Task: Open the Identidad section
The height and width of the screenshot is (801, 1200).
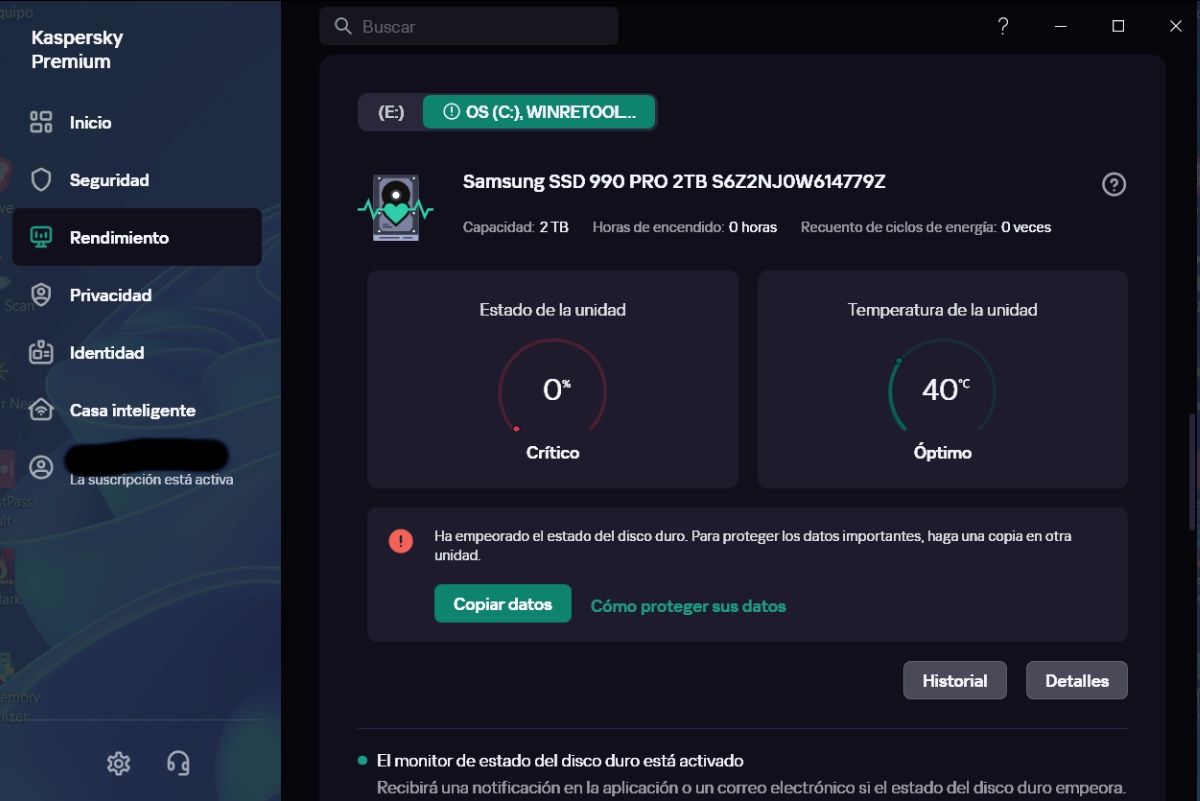Action: click(x=136, y=353)
